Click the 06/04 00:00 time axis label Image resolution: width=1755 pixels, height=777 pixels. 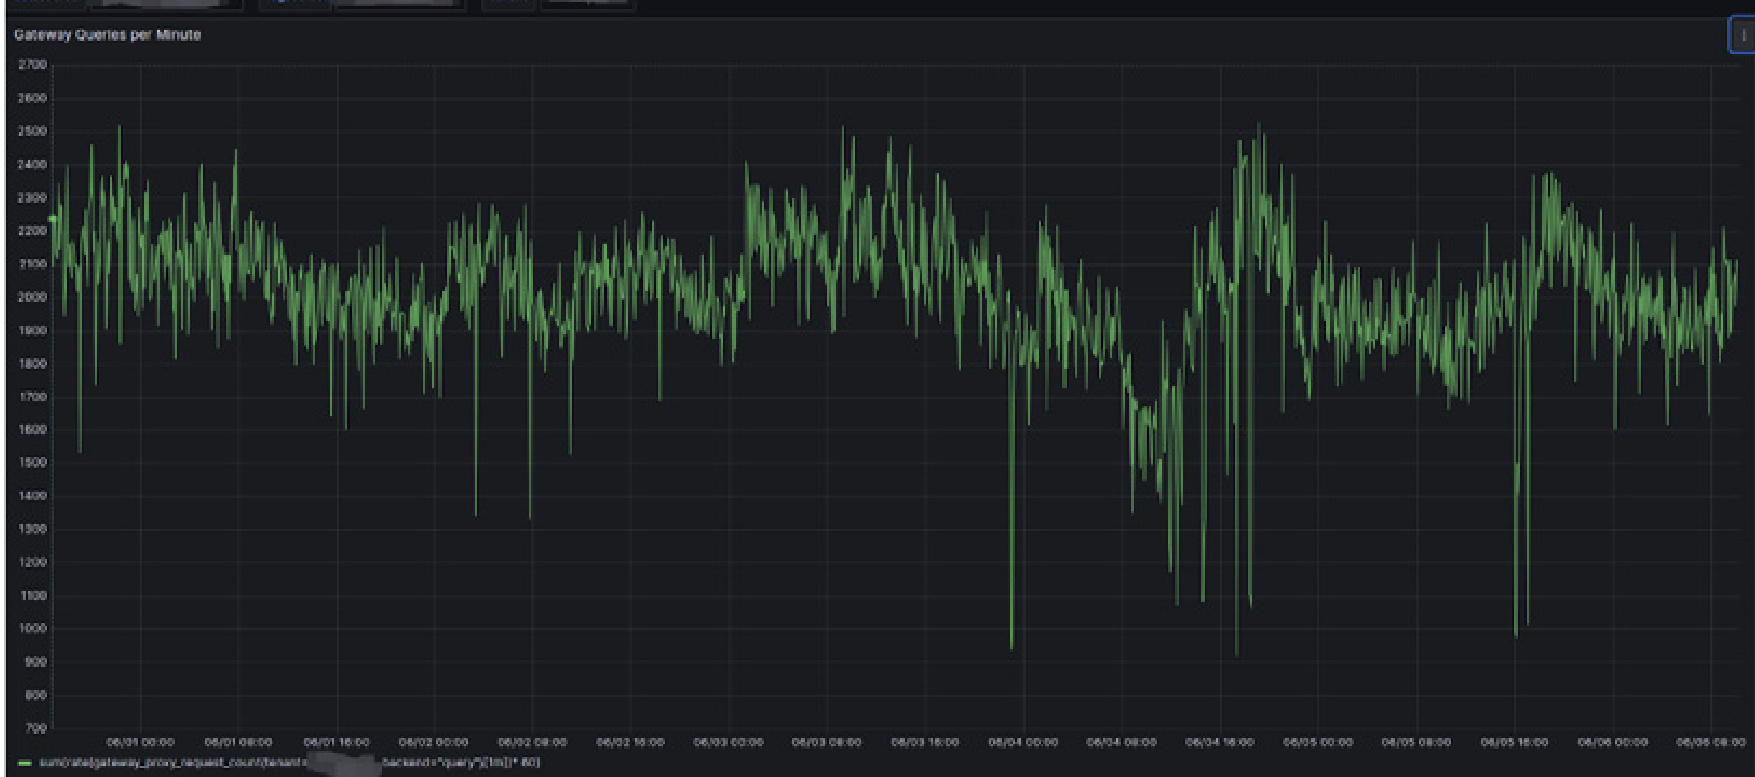[x=1023, y=742]
